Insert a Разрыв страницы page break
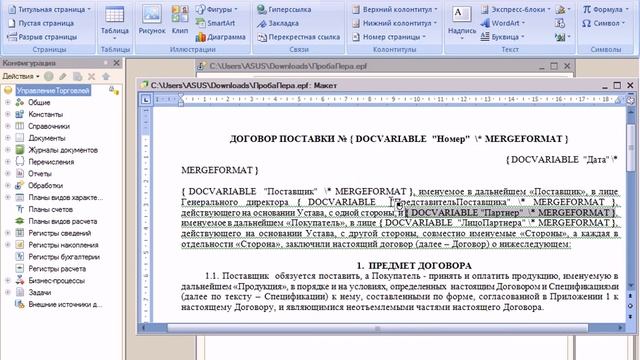This screenshot has height=360, width=640. [x=42, y=37]
